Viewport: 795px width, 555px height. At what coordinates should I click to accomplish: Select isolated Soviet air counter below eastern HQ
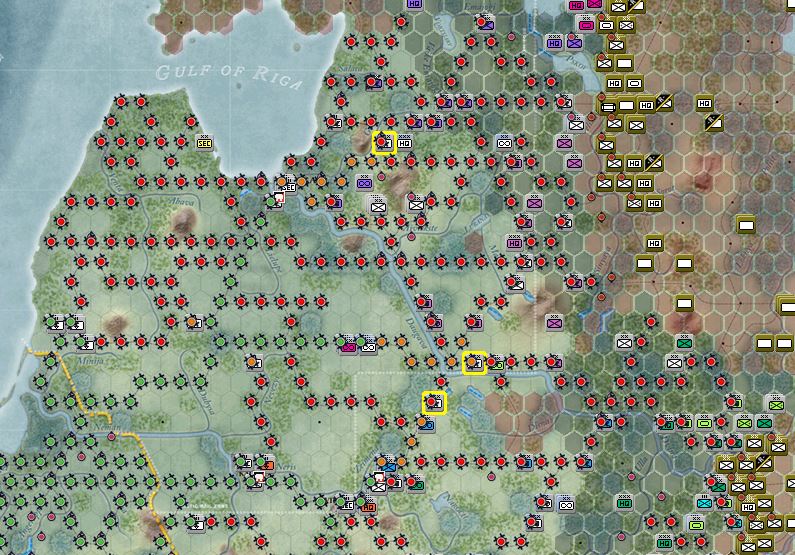(x=714, y=122)
